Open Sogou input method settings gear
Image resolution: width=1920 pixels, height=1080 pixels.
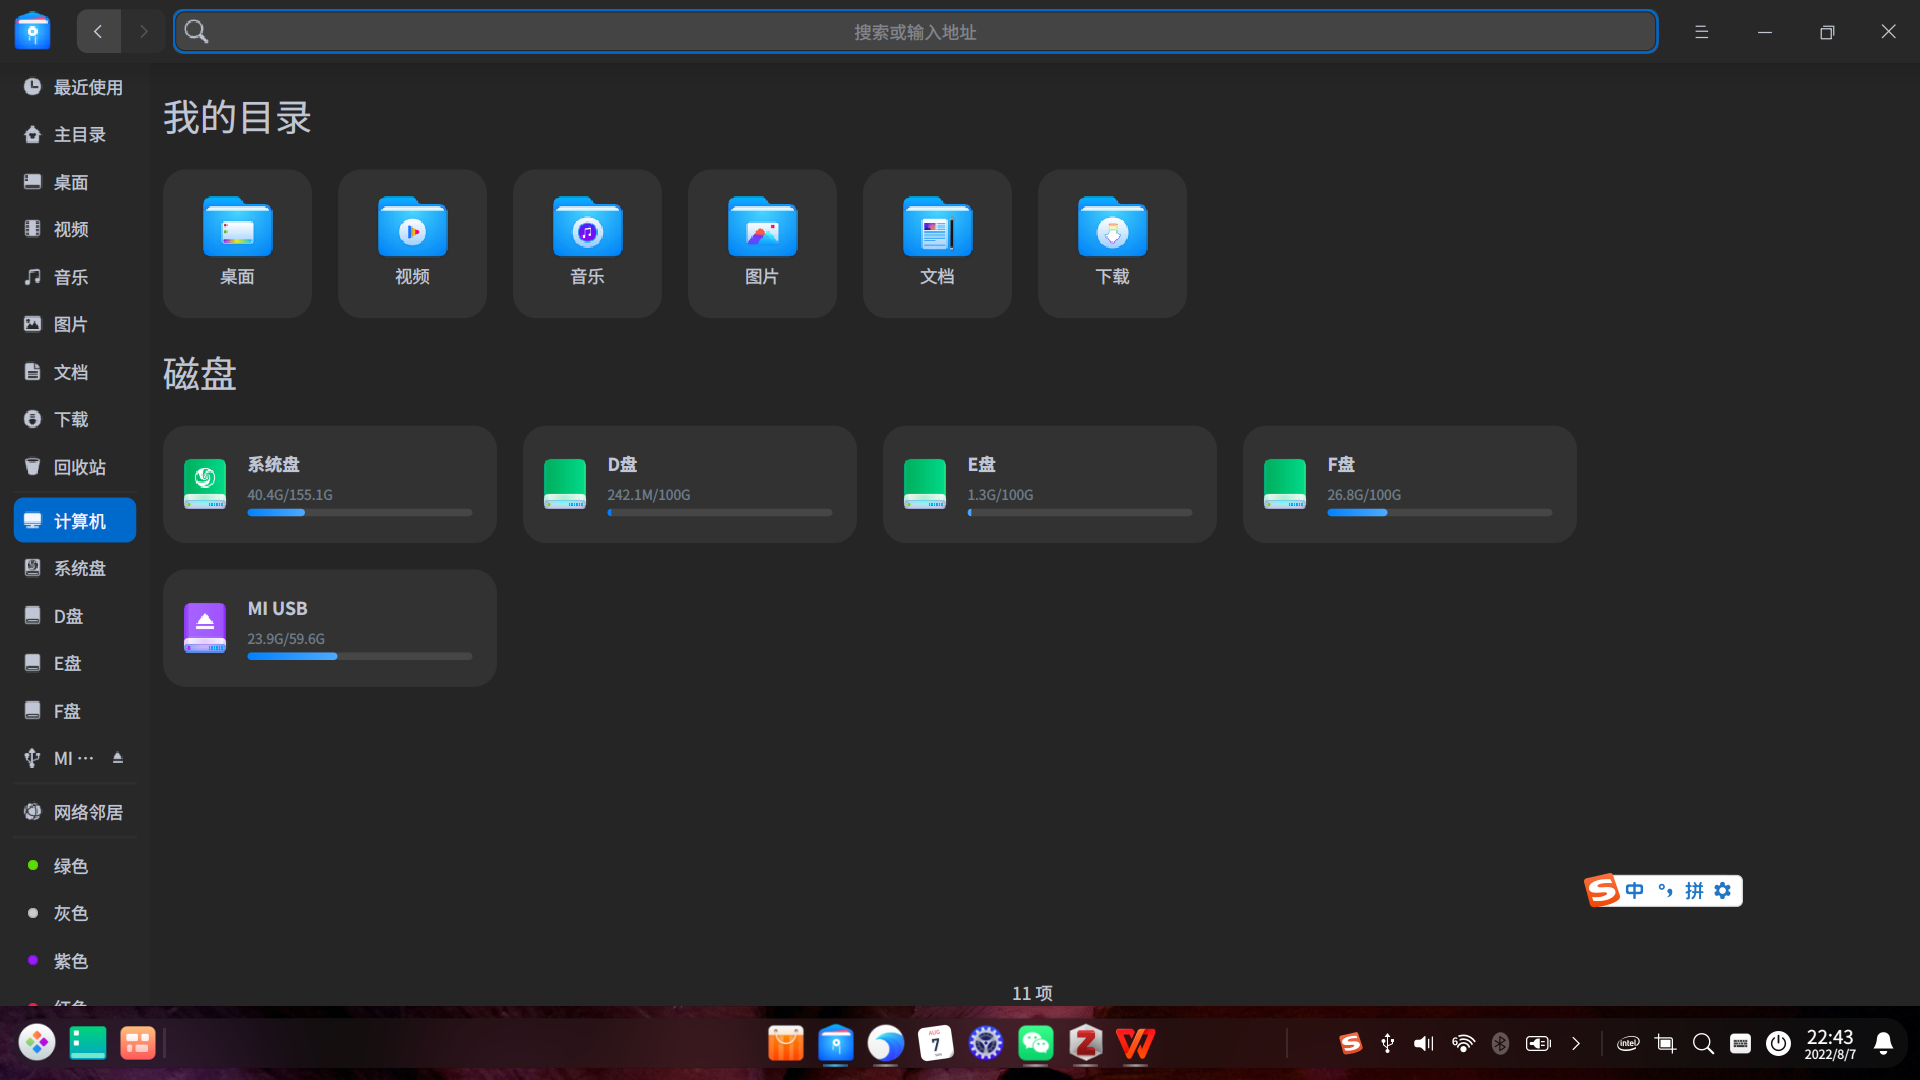pyautogui.click(x=1722, y=891)
